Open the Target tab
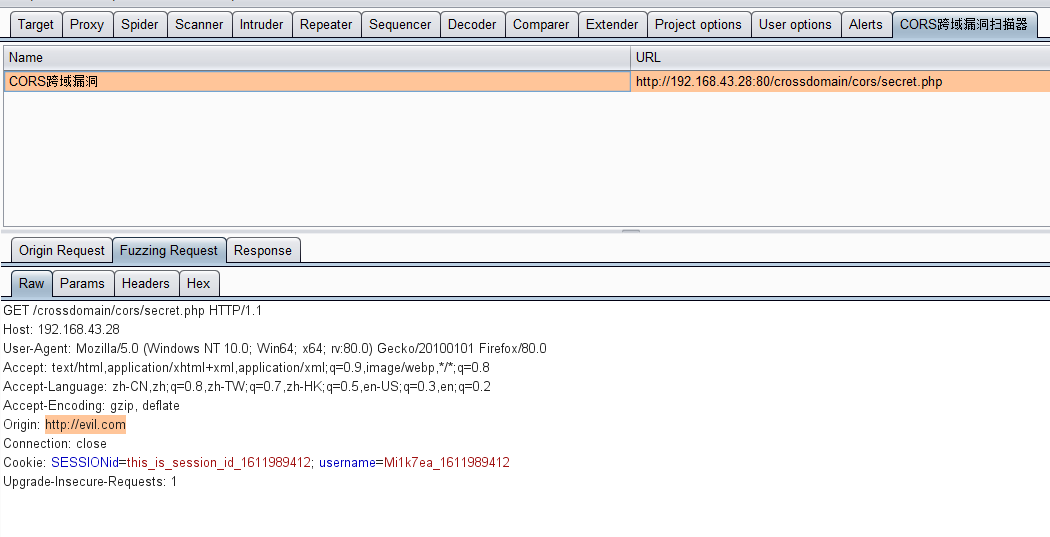 click(36, 24)
